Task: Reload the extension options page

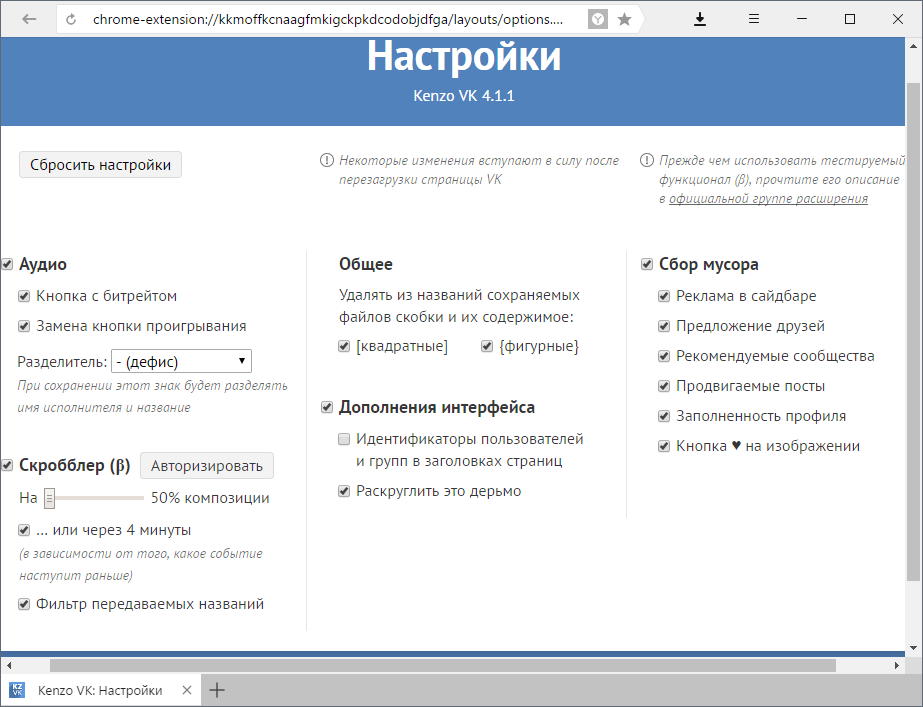Action: [x=71, y=19]
